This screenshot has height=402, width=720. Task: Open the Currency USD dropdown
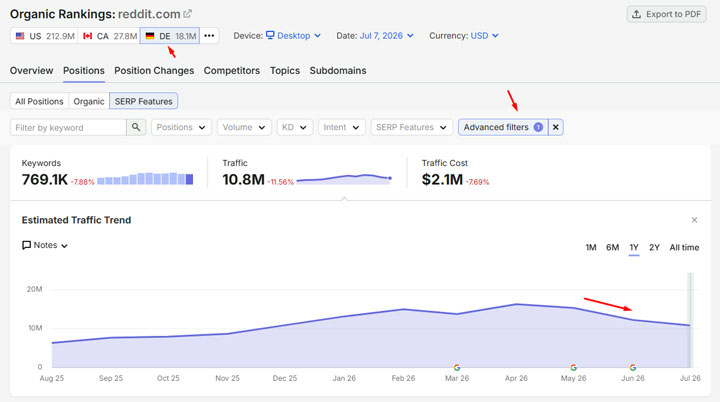(x=484, y=36)
